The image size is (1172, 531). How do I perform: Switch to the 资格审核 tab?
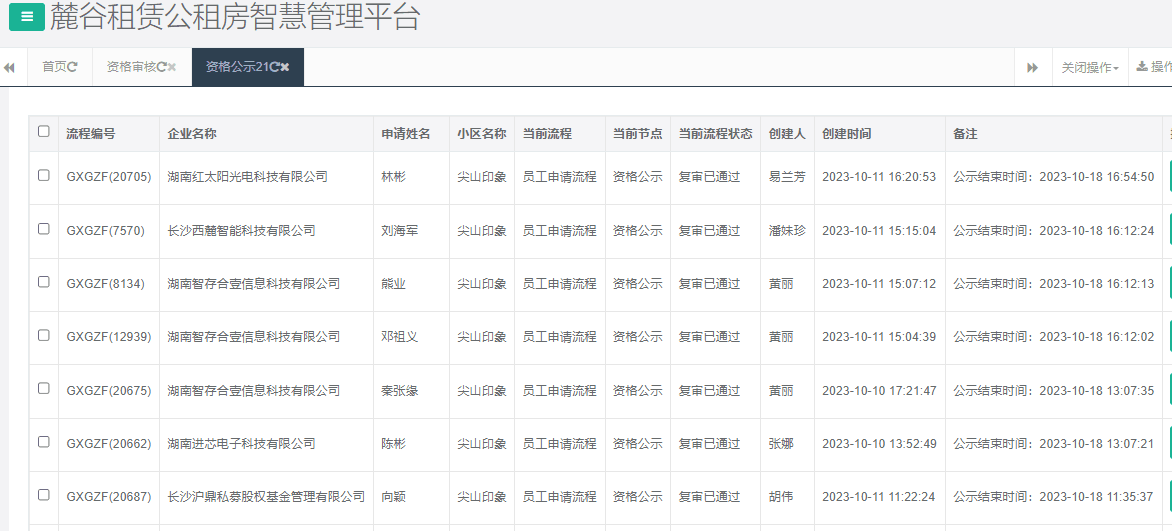coord(141,67)
